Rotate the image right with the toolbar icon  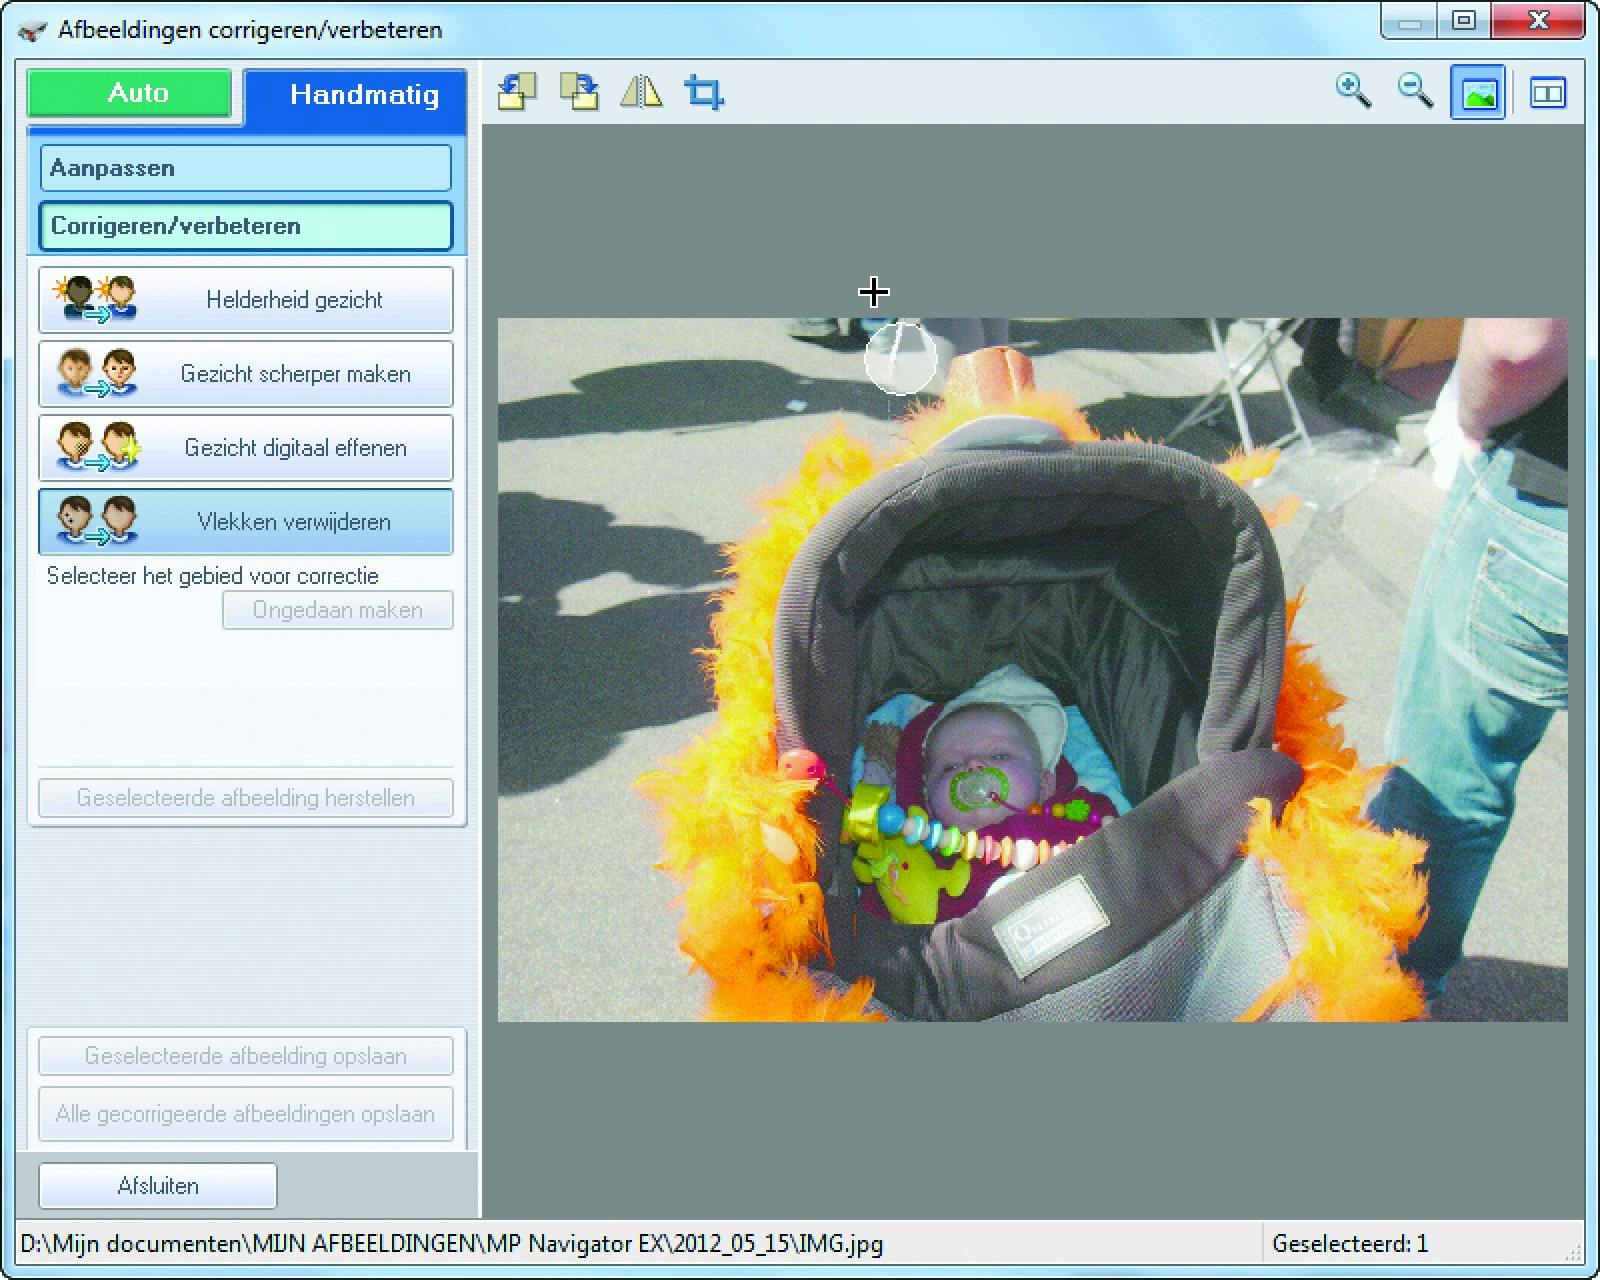pyautogui.click(x=579, y=92)
